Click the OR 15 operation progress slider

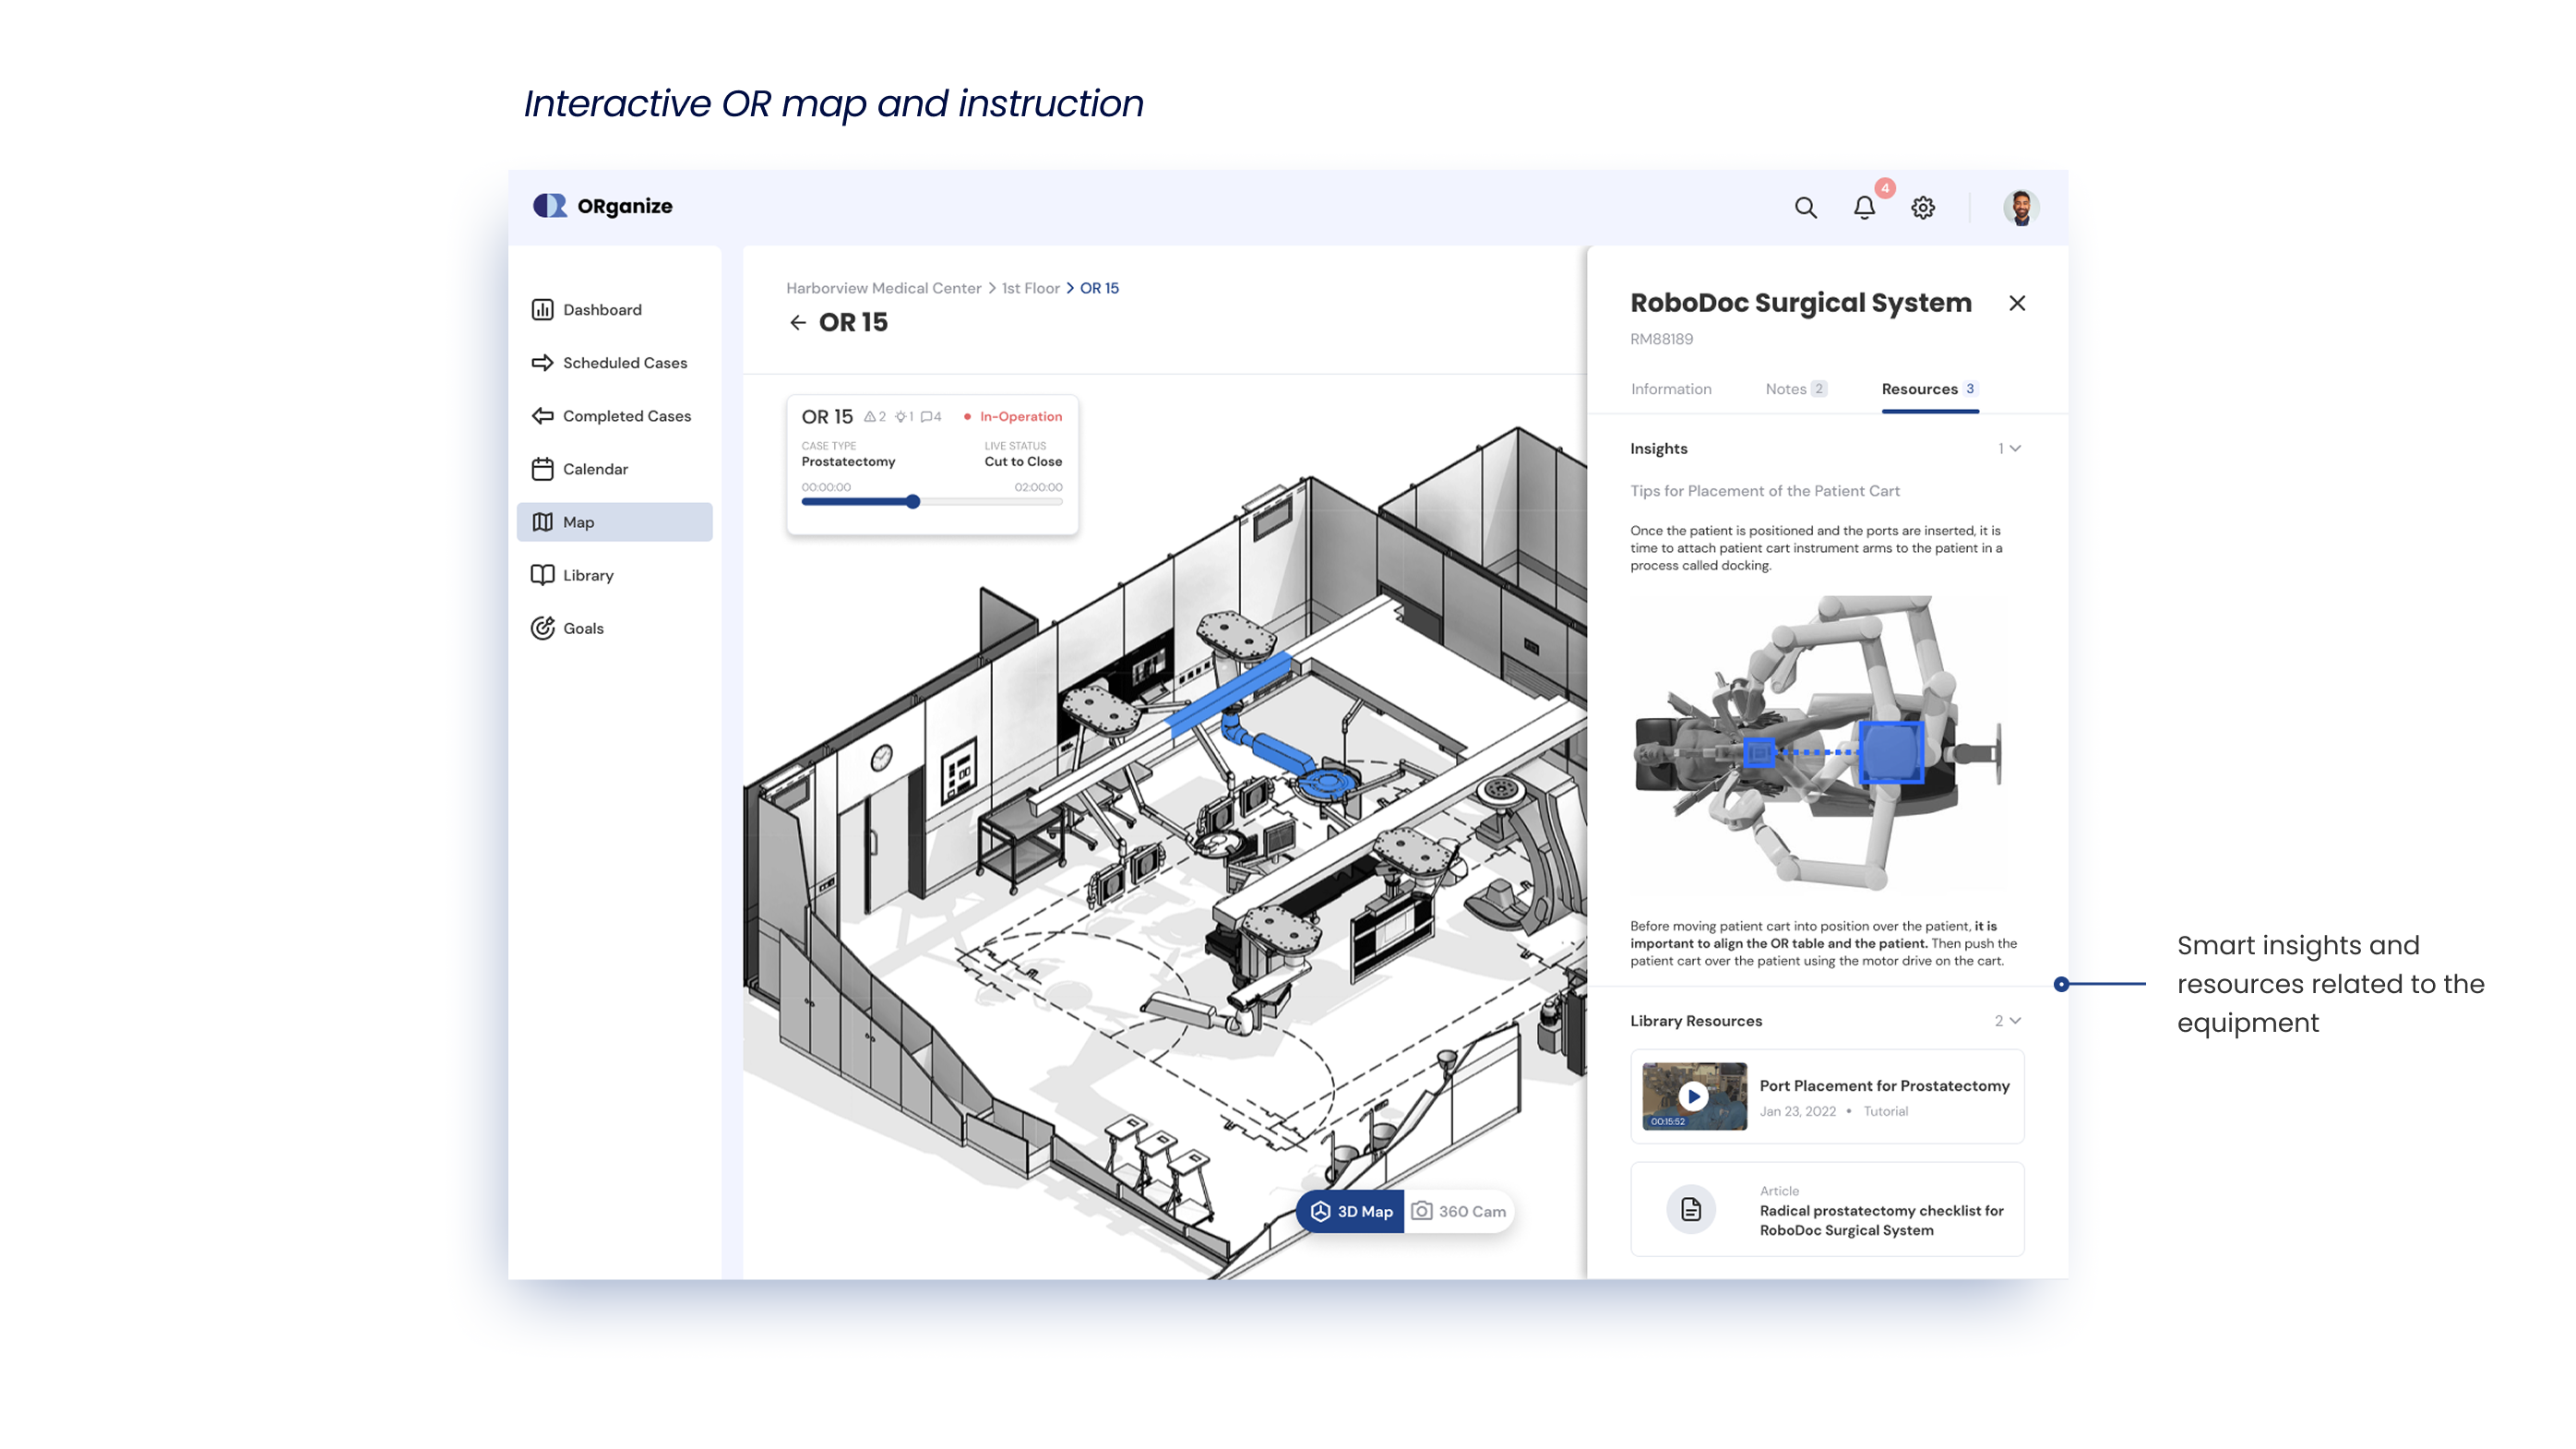(x=913, y=502)
